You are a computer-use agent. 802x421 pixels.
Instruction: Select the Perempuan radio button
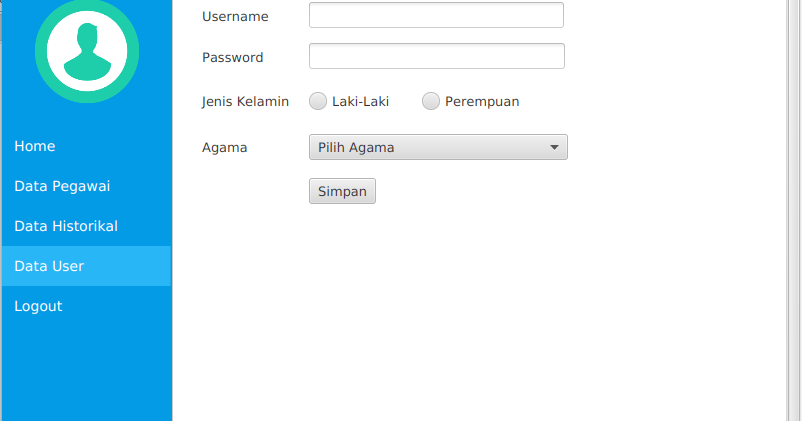click(431, 101)
